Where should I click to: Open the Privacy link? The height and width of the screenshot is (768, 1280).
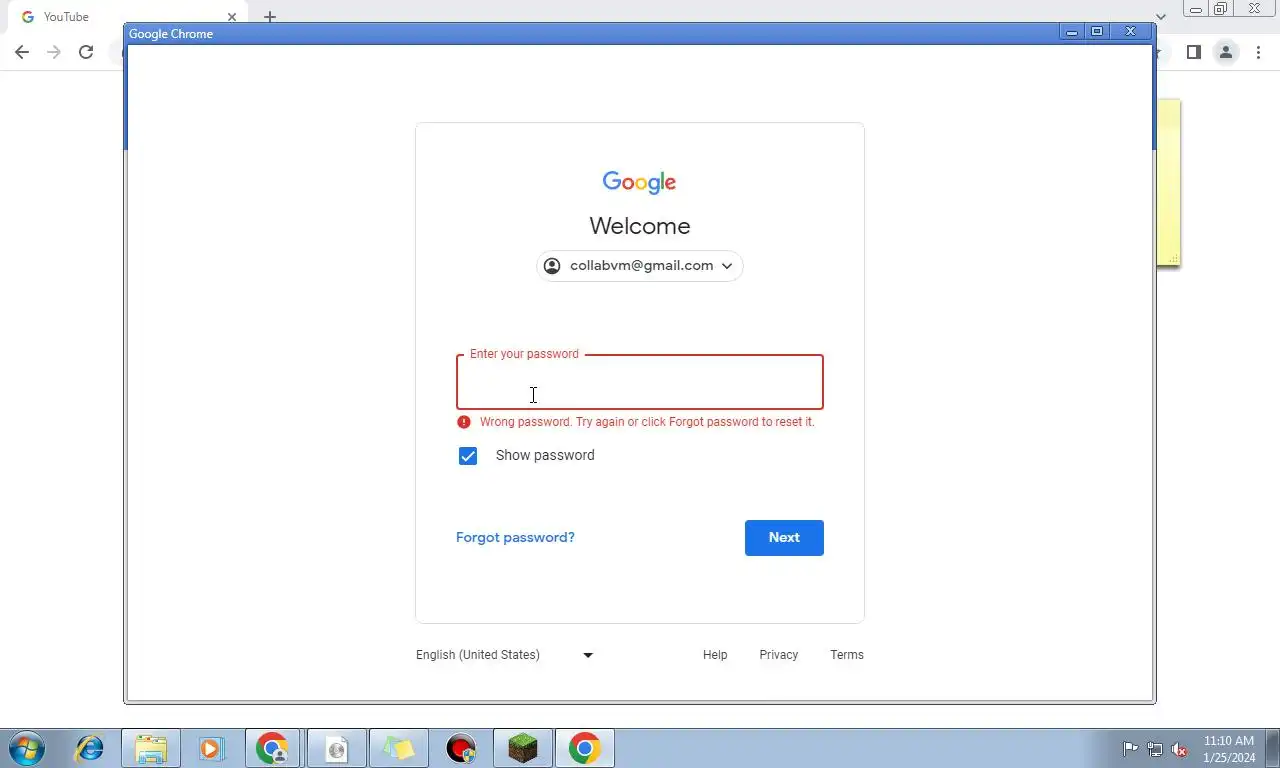click(x=778, y=655)
